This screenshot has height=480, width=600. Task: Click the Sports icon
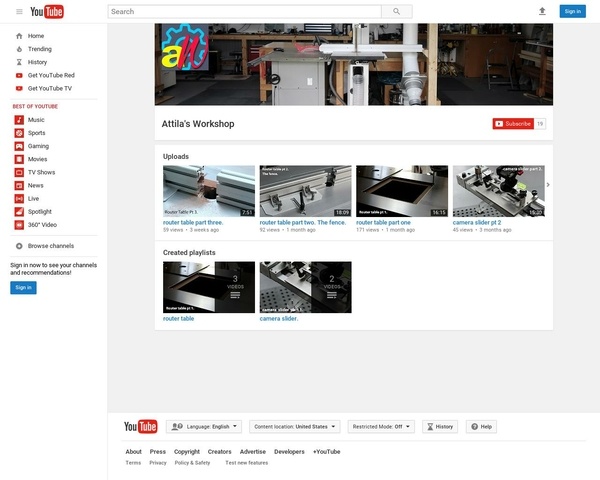coord(19,133)
